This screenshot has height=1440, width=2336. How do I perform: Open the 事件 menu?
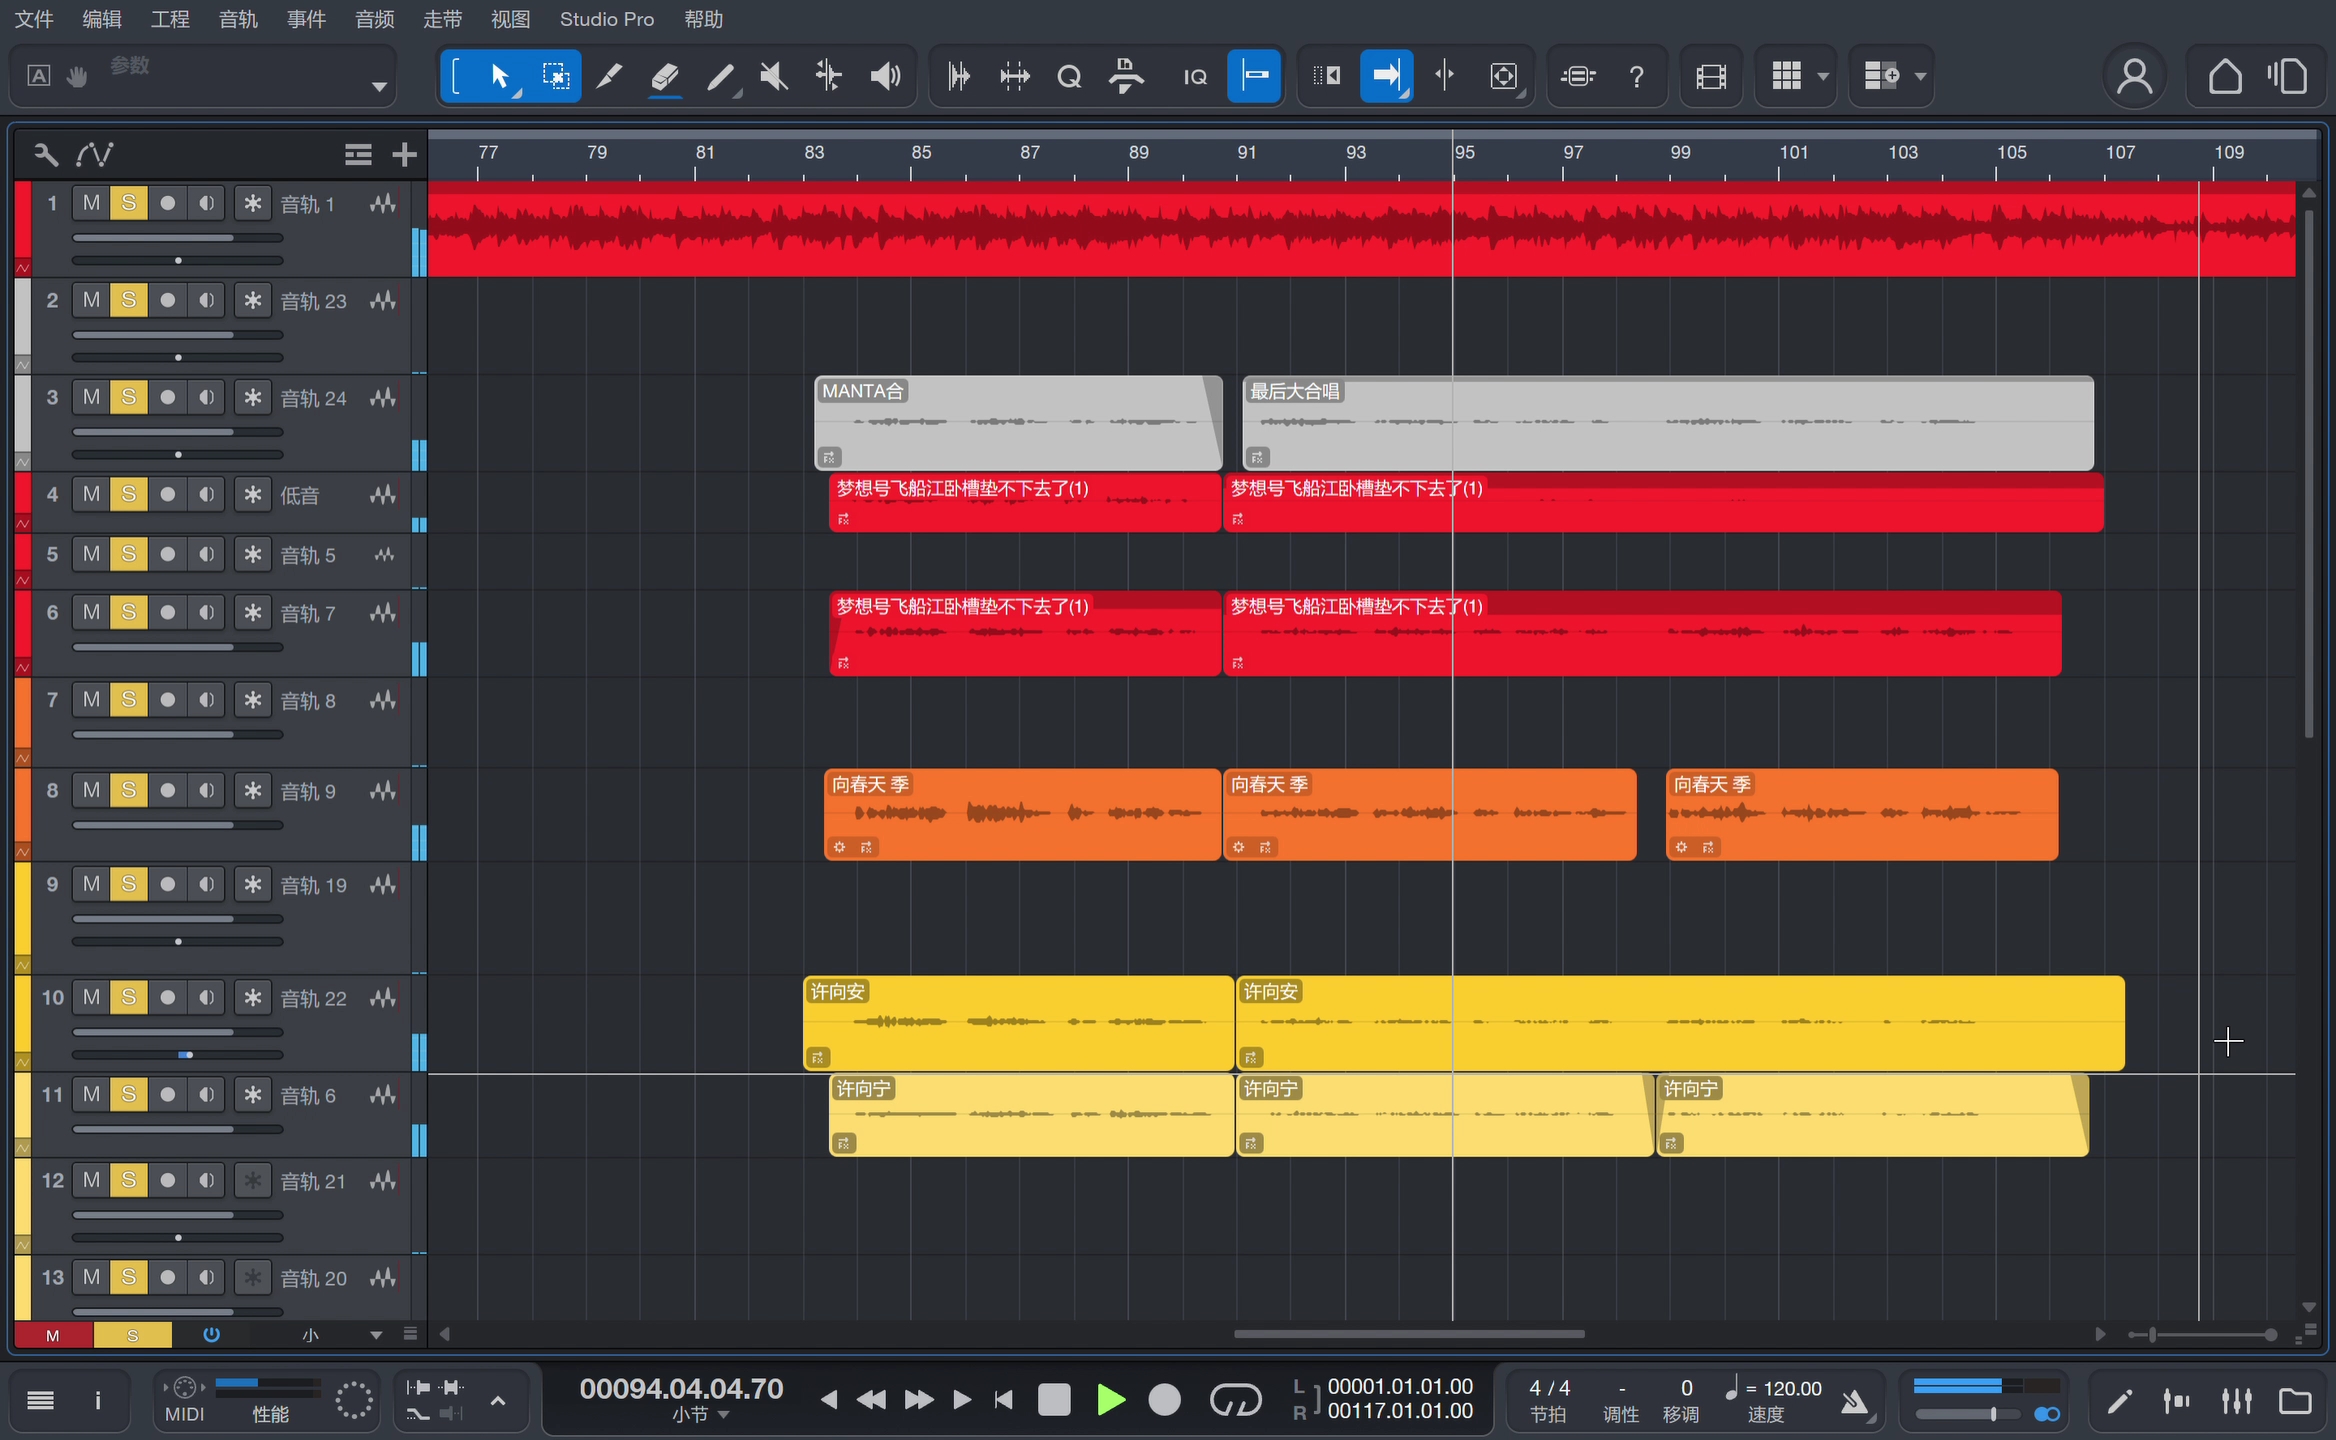306,19
